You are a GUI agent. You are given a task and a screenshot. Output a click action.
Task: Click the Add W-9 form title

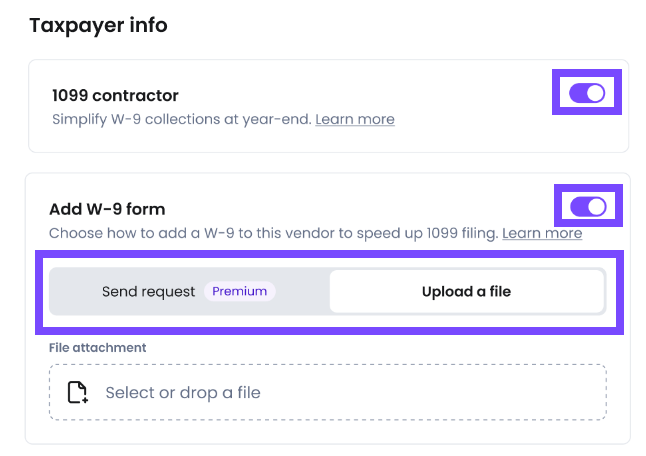pyautogui.click(x=107, y=209)
